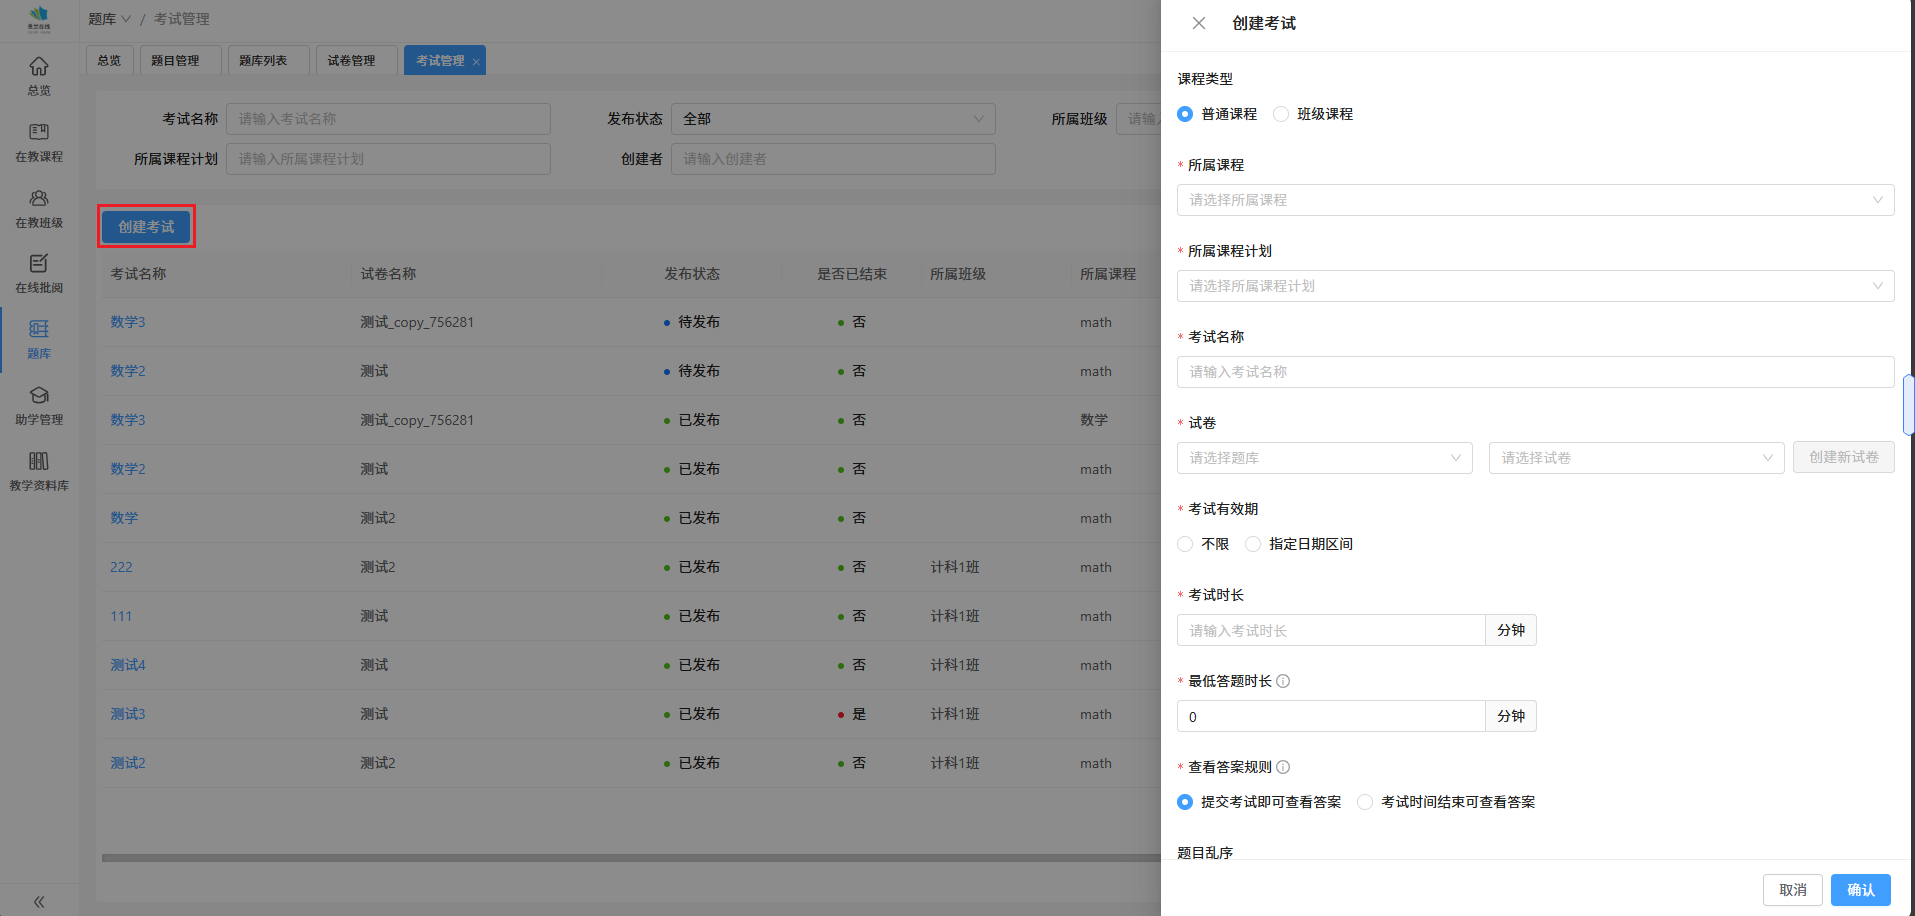Screen dimensions: 1915x916
Task: Click the 取消 button
Action: (1792, 890)
